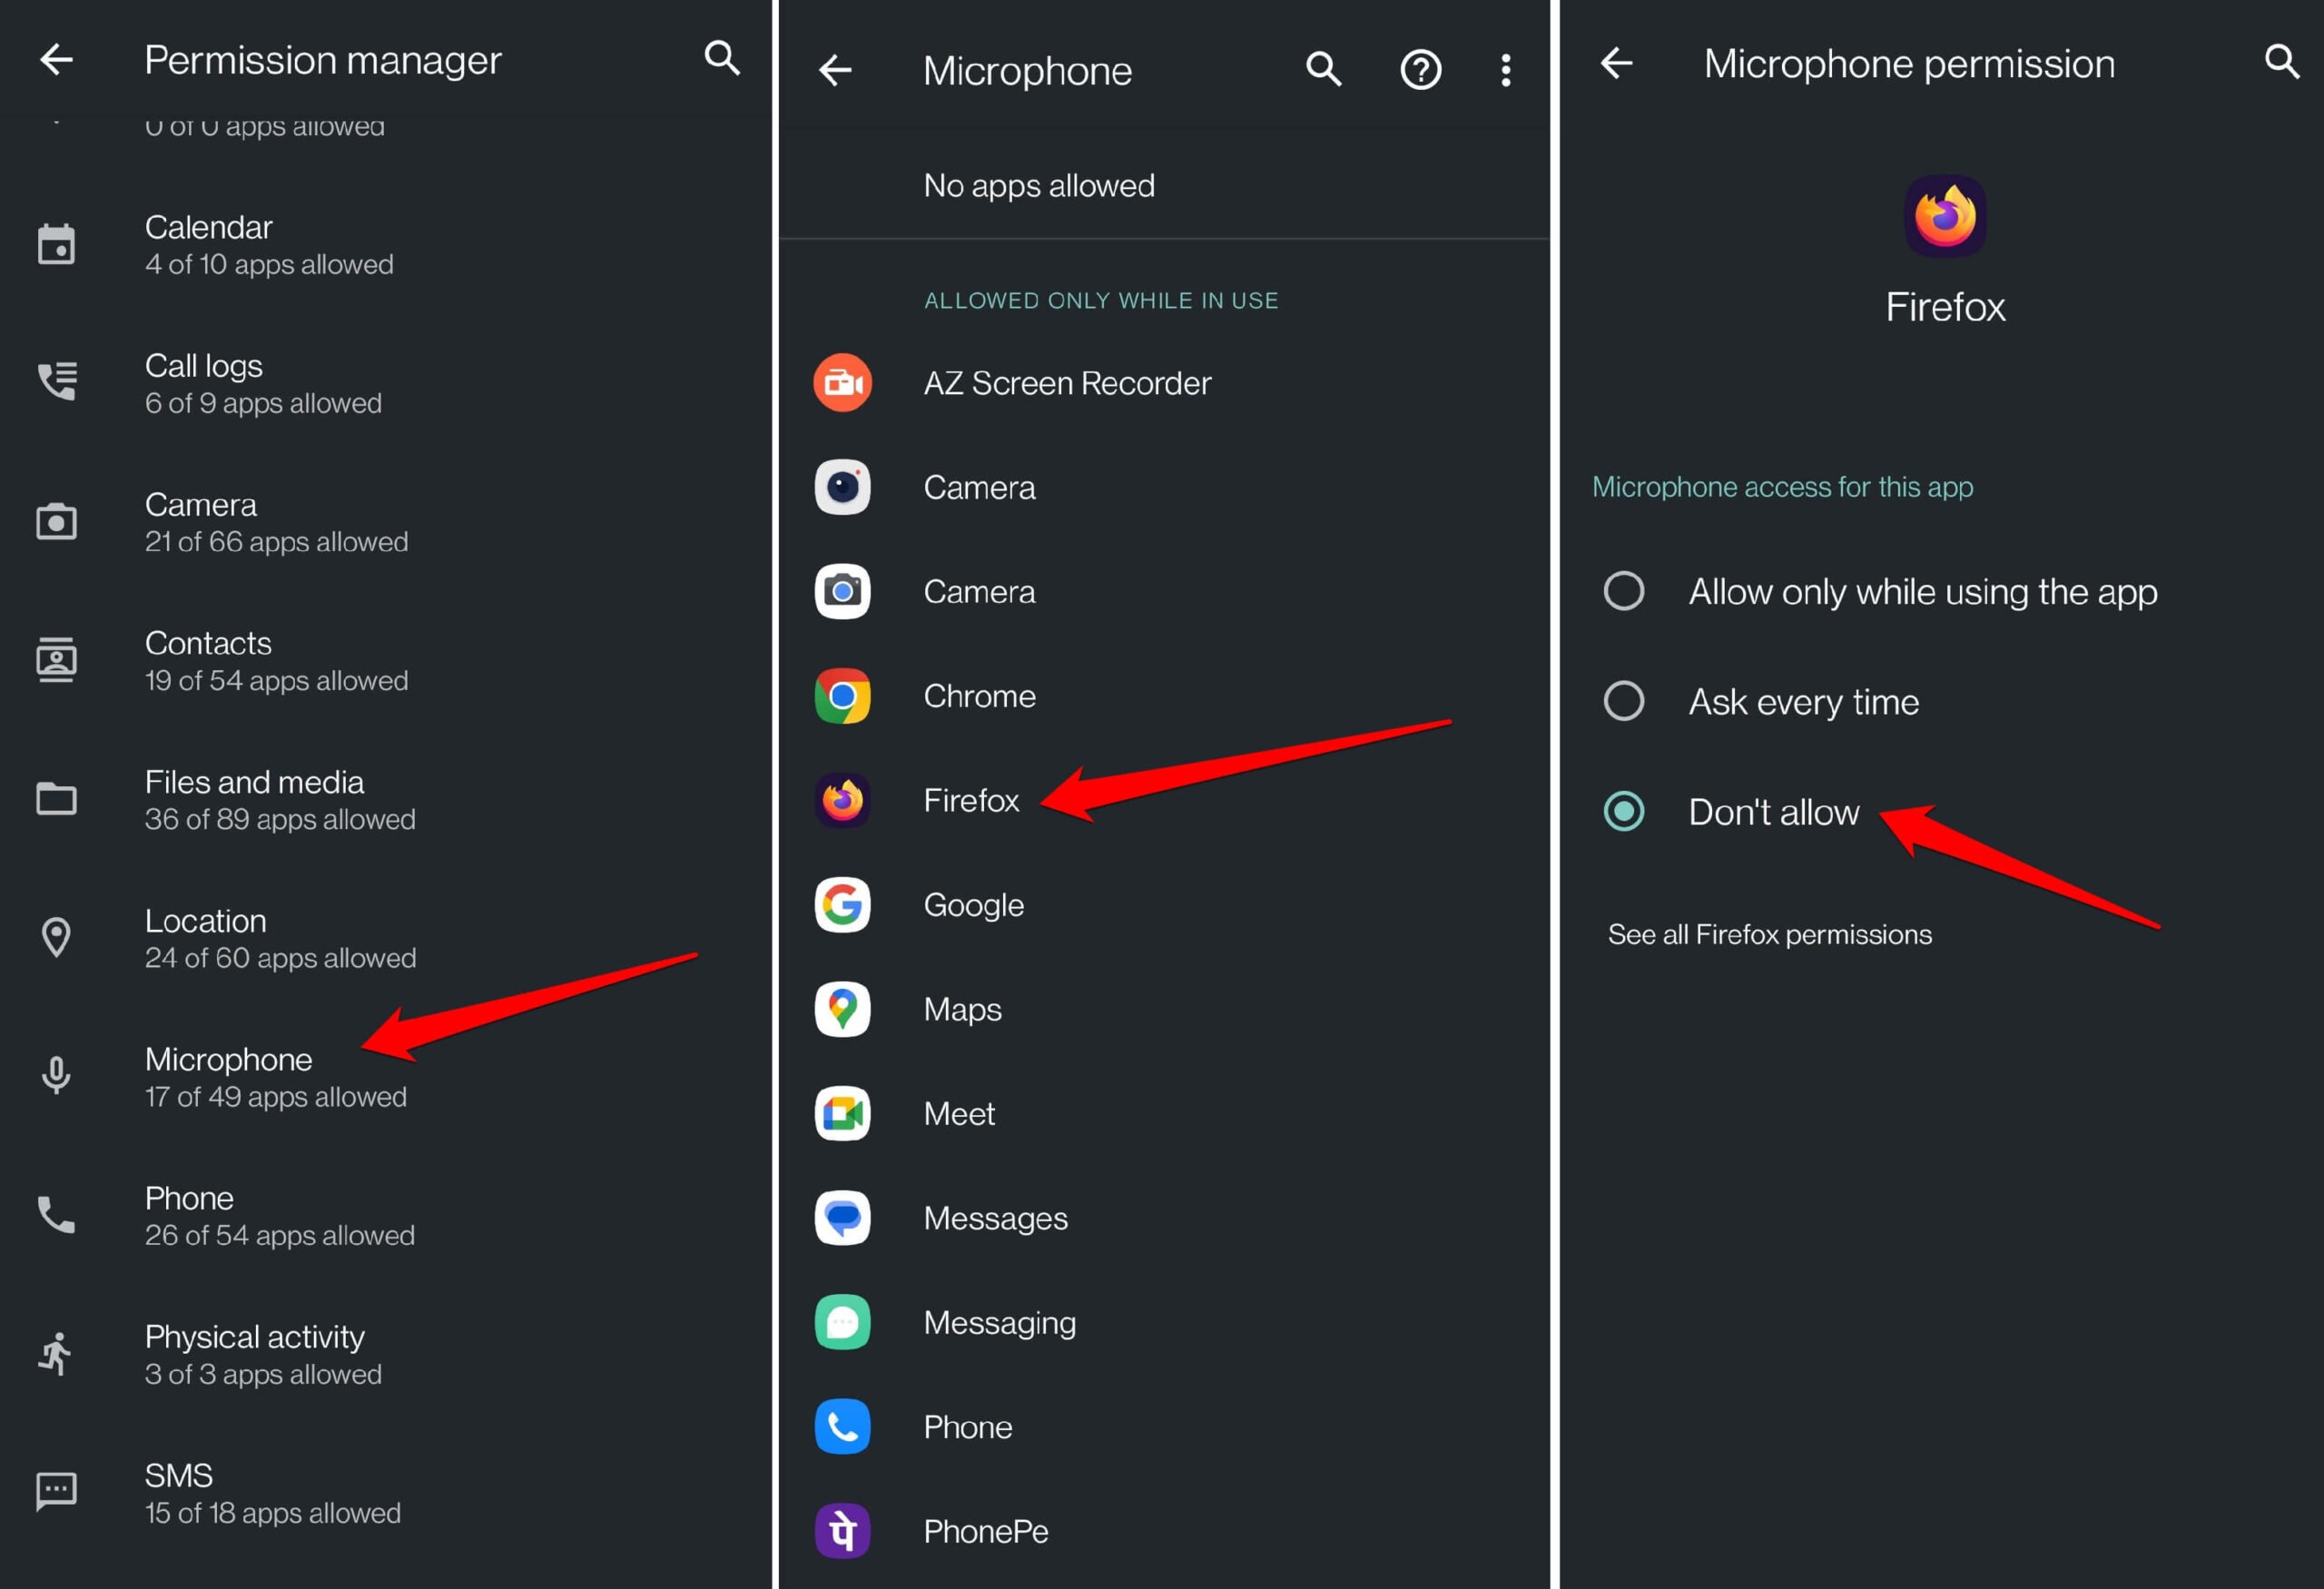Select the Google Maps icon

tap(842, 1009)
